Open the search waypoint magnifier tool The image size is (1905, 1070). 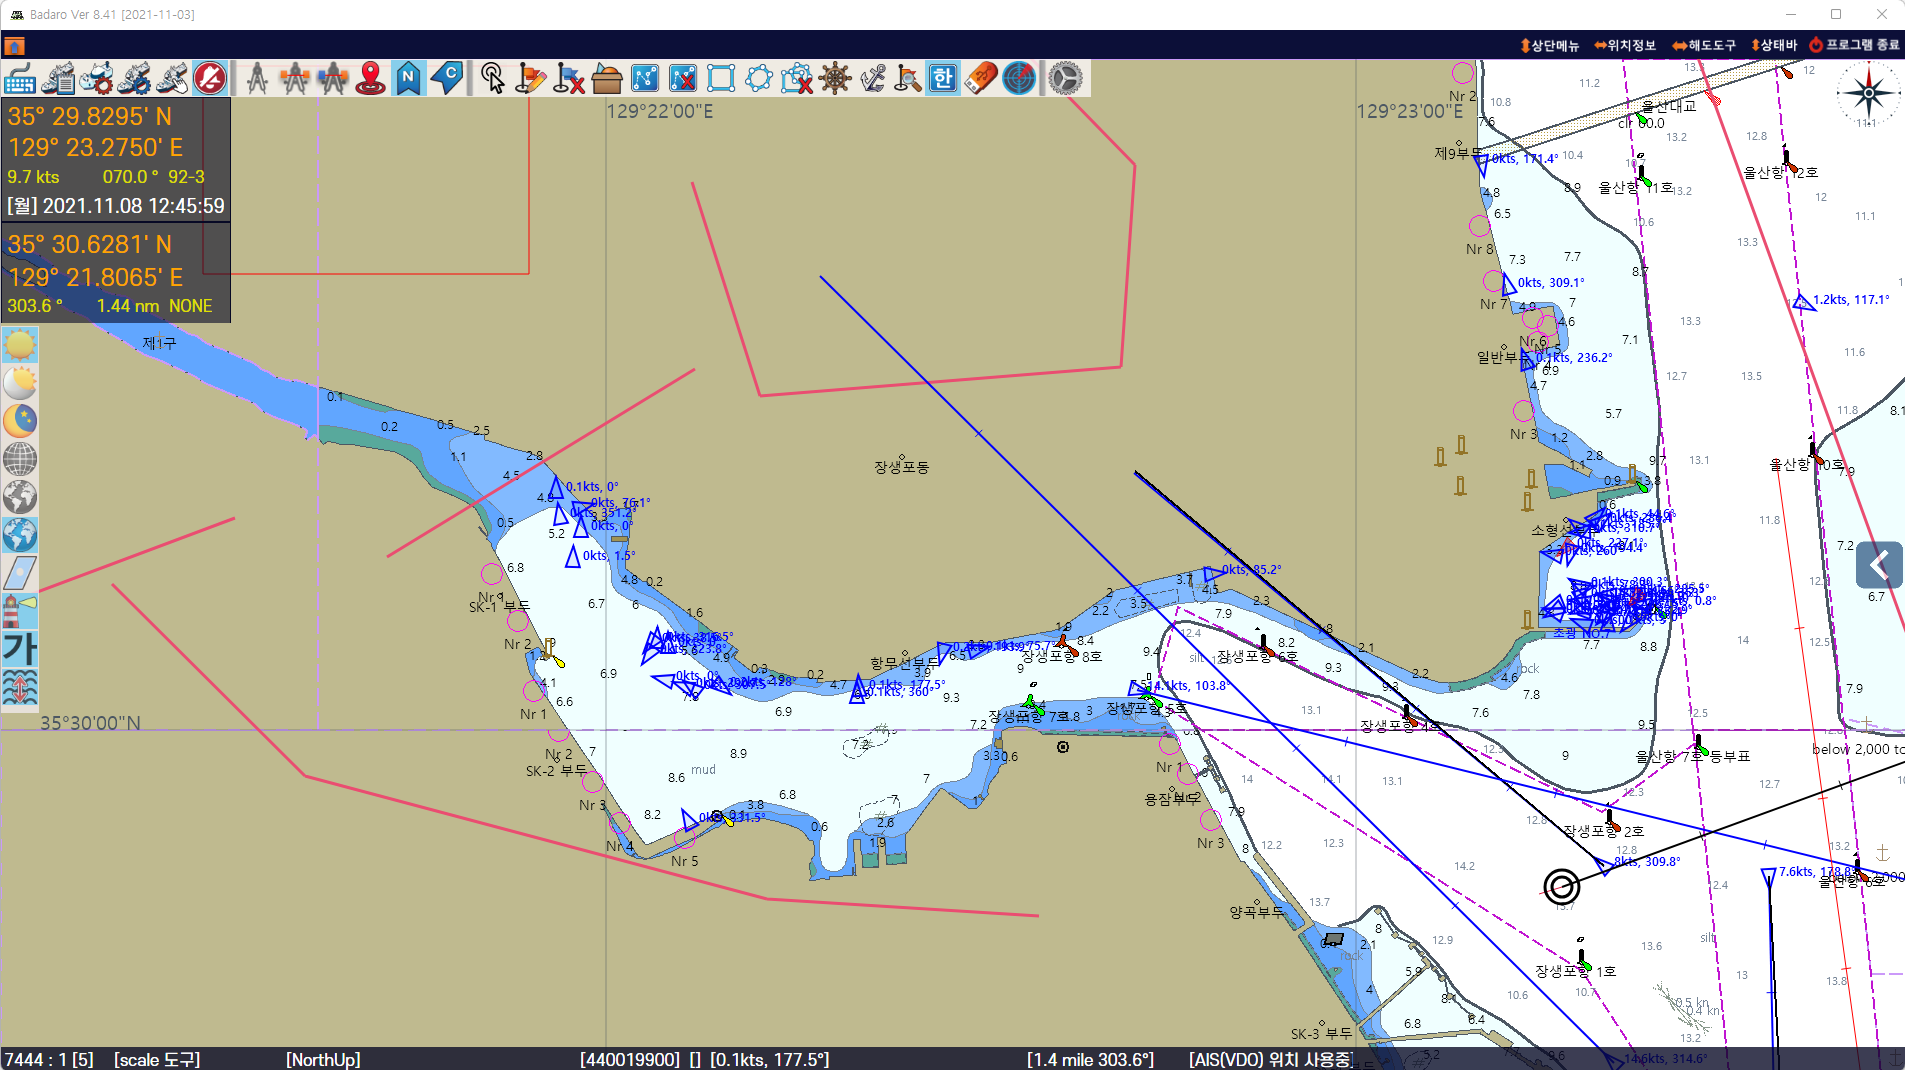point(908,78)
